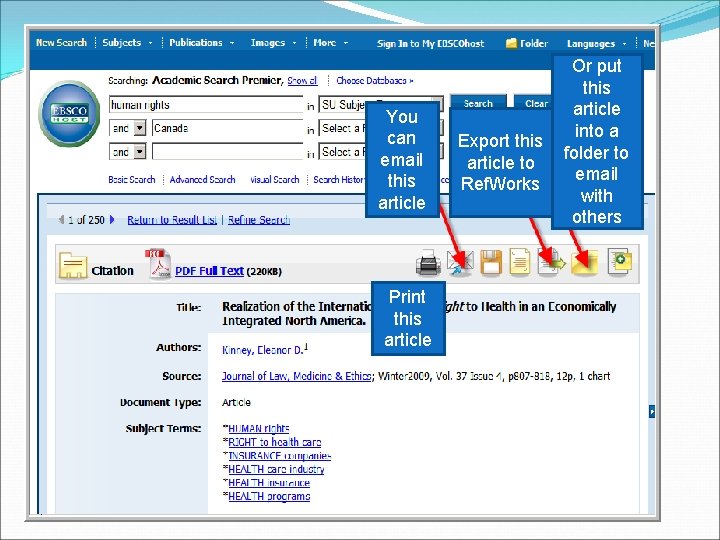The width and height of the screenshot is (720, 540).
Task: Open the 'and' operator dropdown on third row
Action: click(140, 152)
